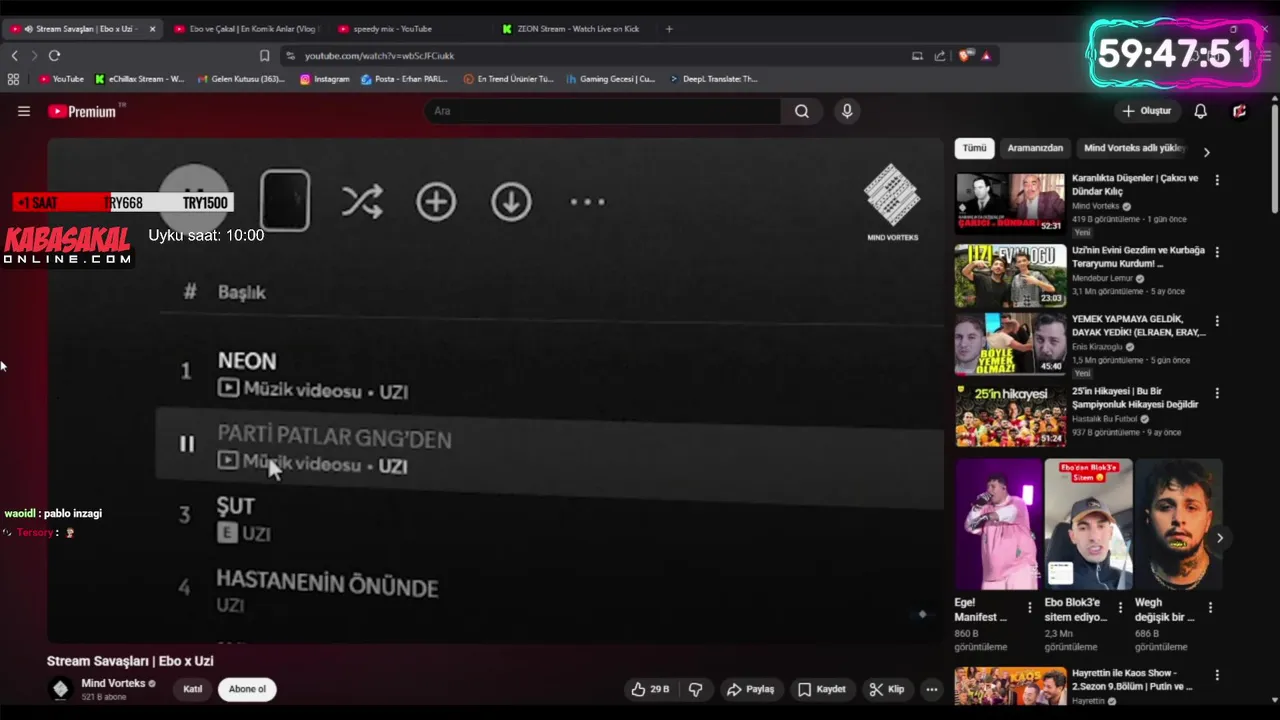Click the address bar URL
The width and height of the screenshot is (1280, 720).
(379, 56)
